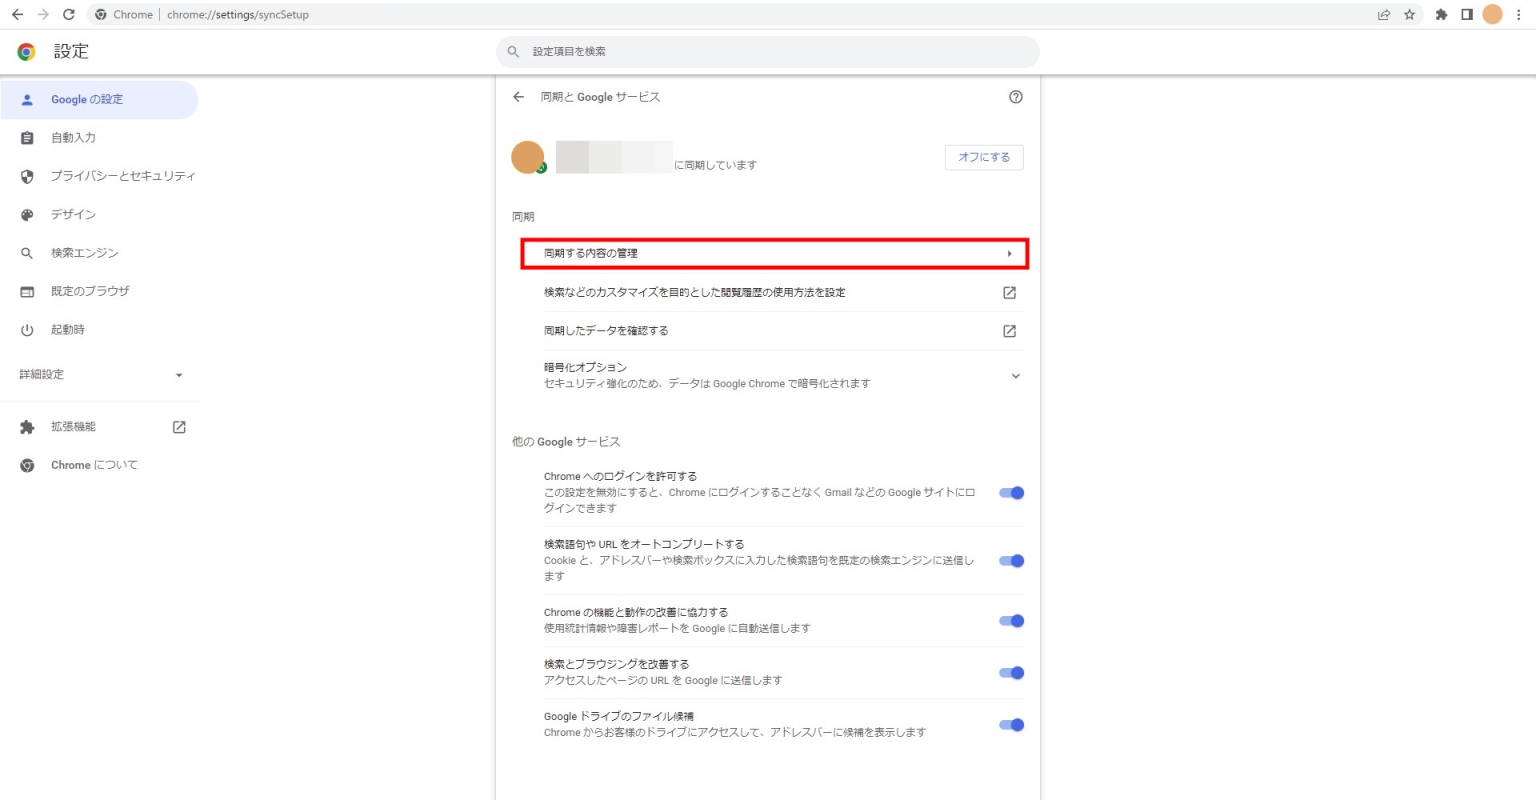The height and width of the screenshot is (800, 1536).
Task: Open the side panel icon in toolbar
Action: click(1466, 15)
